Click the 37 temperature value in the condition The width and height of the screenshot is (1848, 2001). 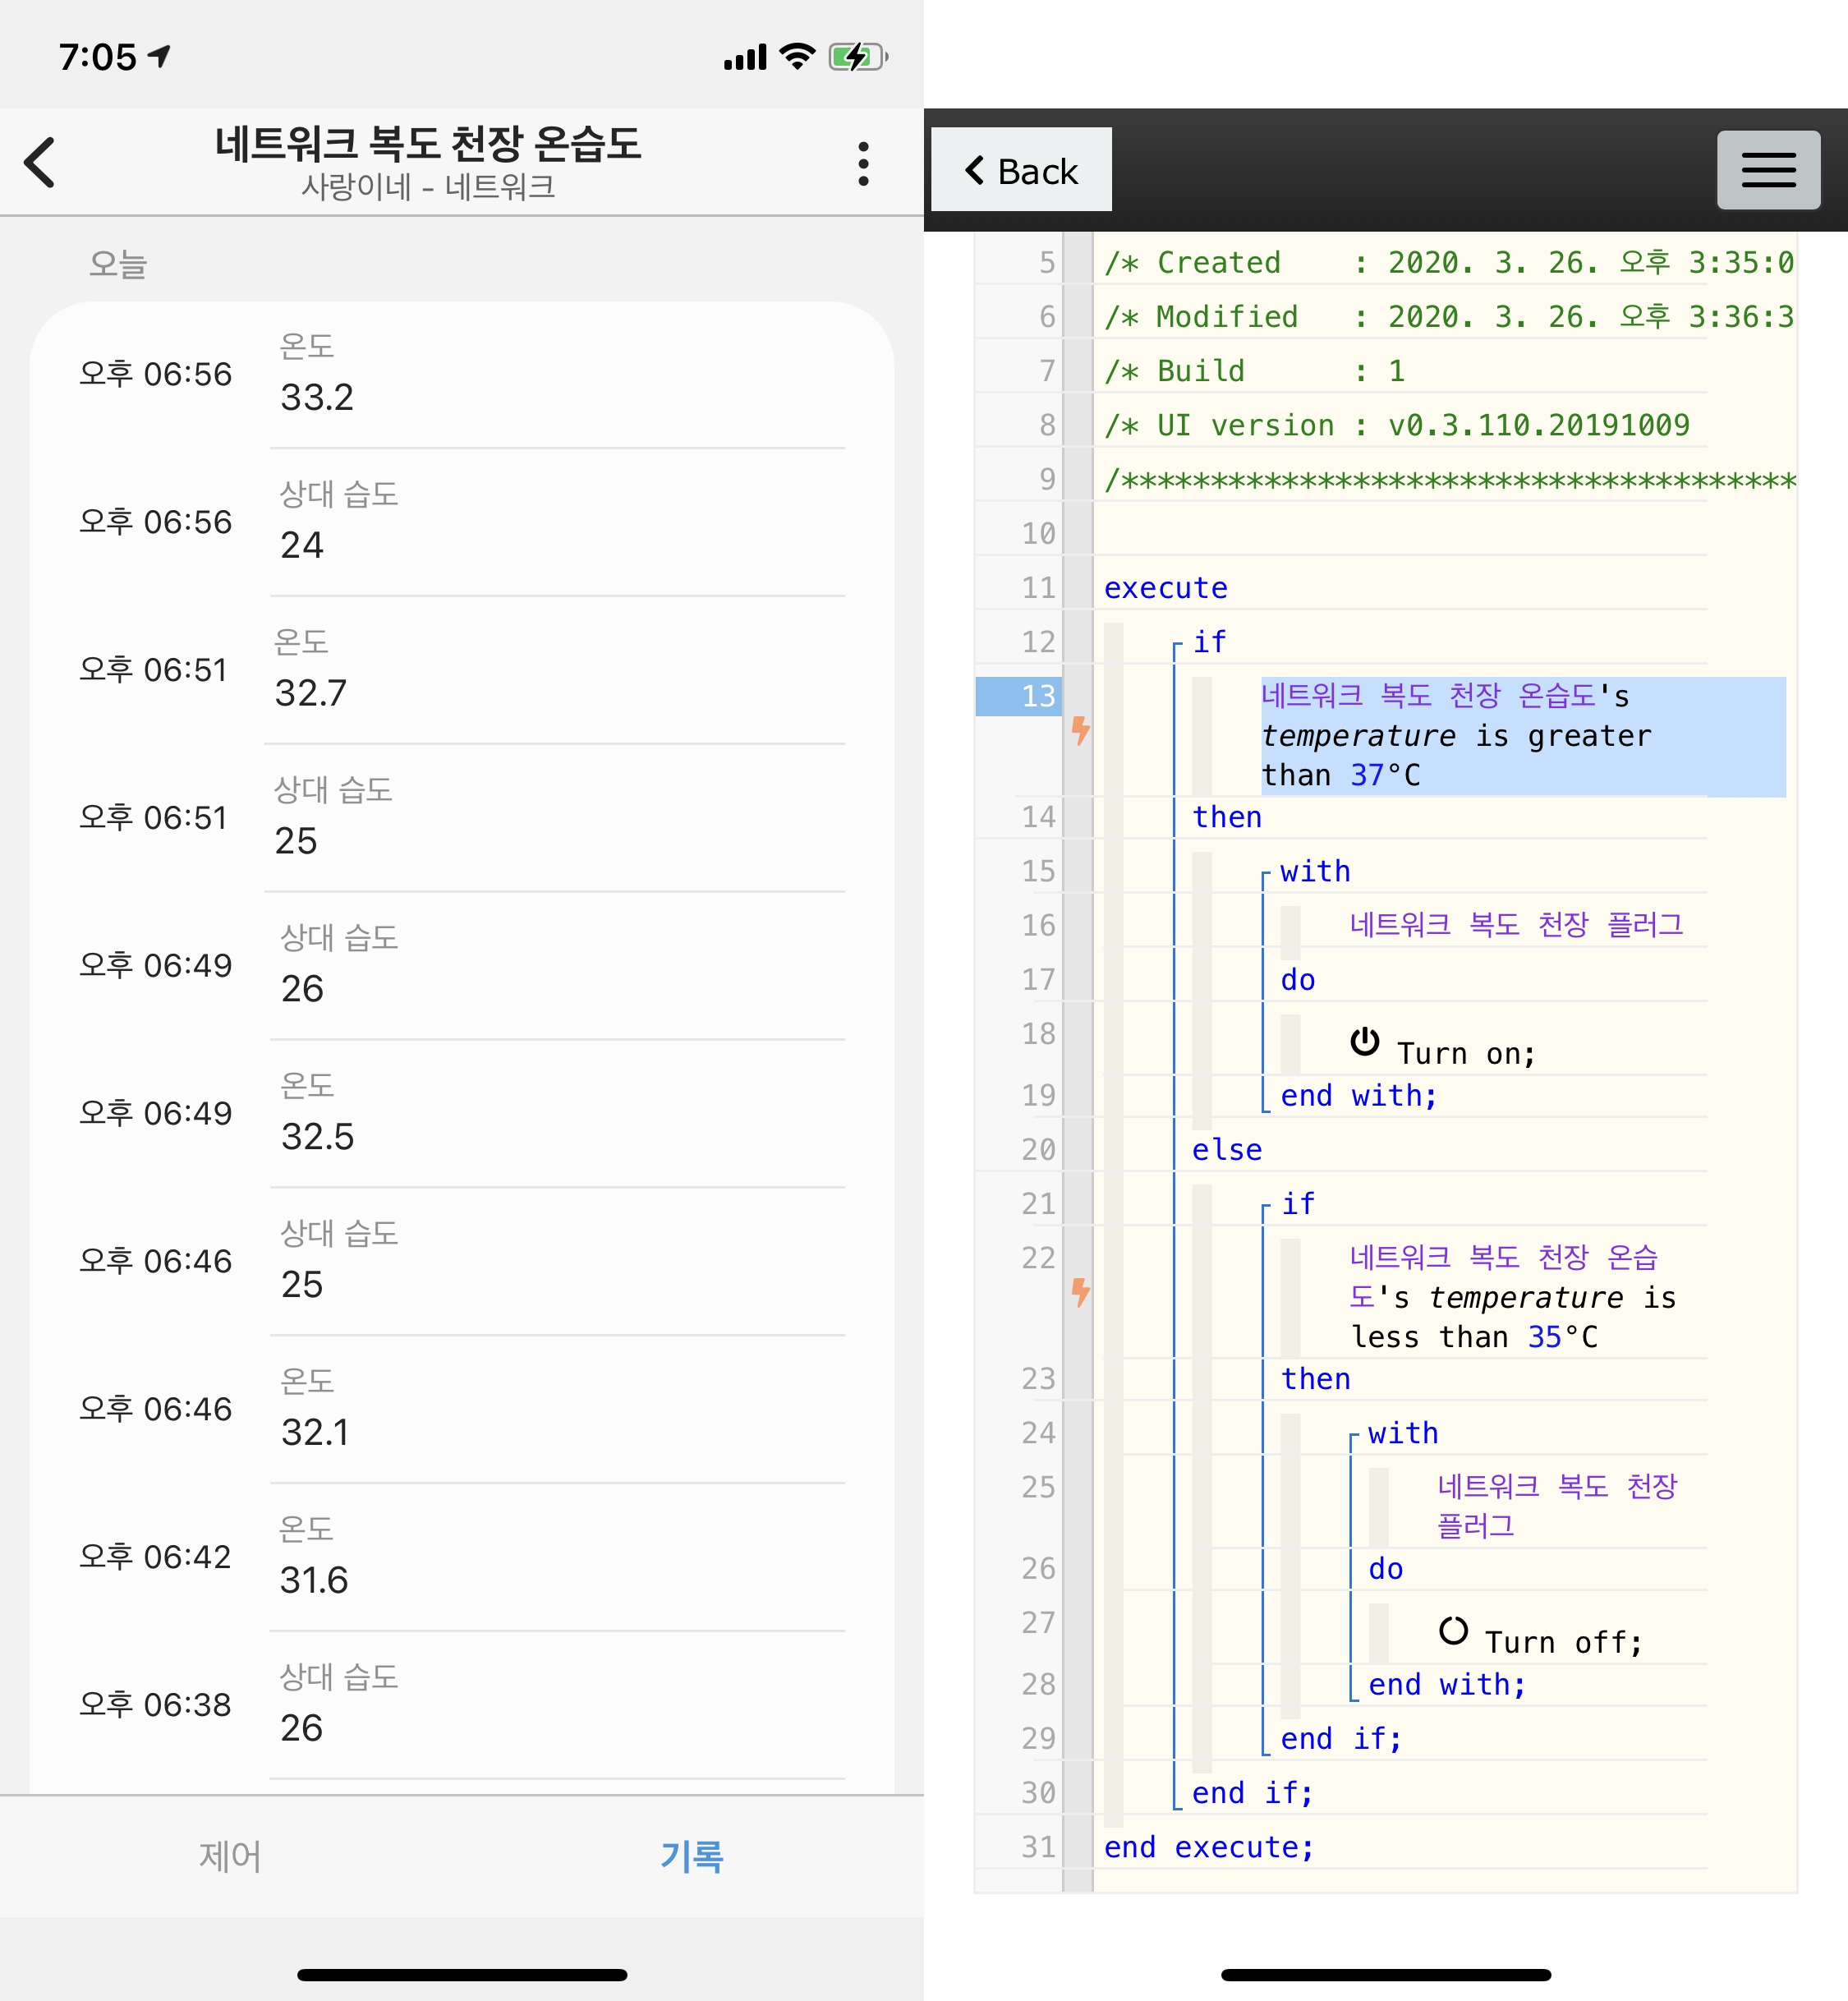point(1367,775)
